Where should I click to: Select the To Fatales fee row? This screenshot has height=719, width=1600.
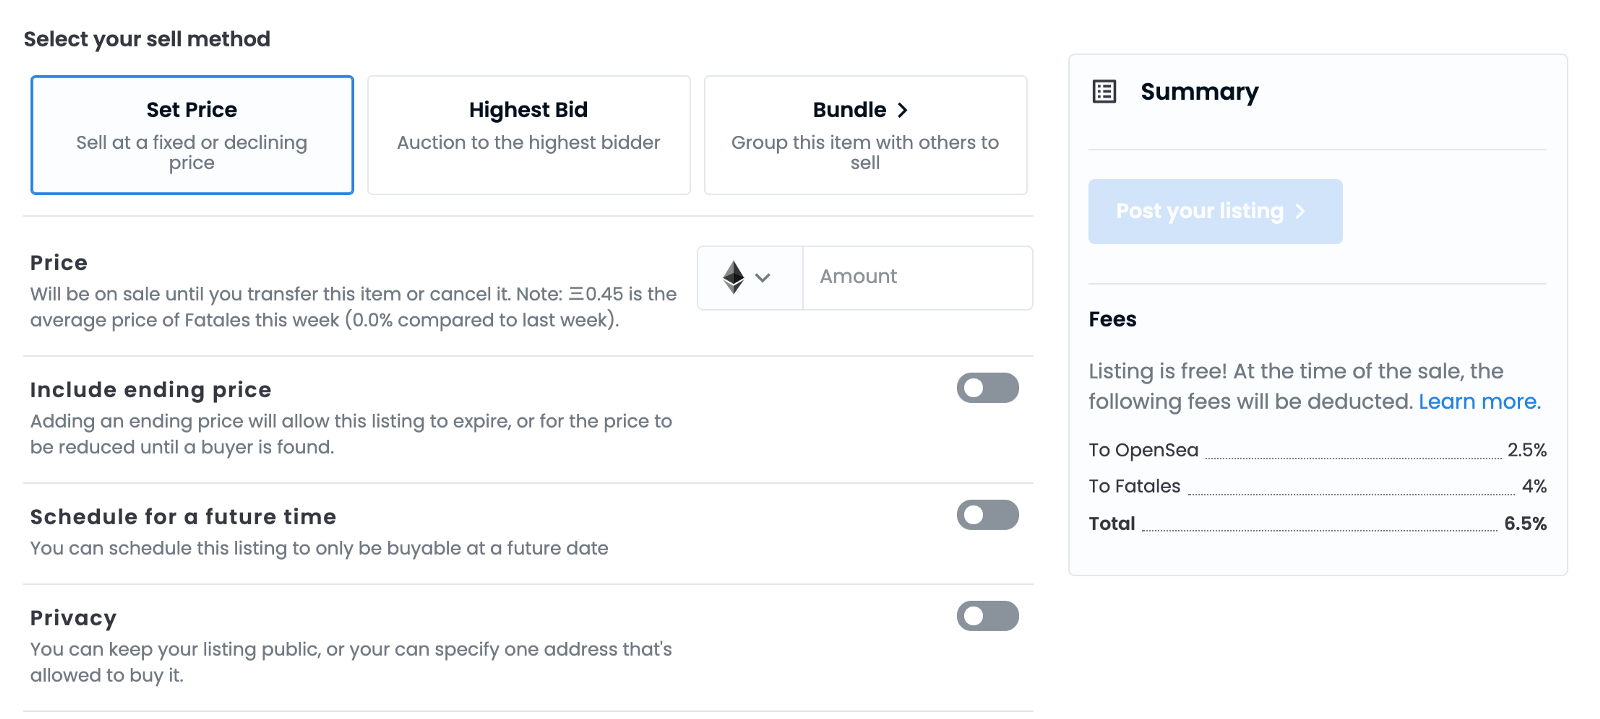coord(1317,487)
